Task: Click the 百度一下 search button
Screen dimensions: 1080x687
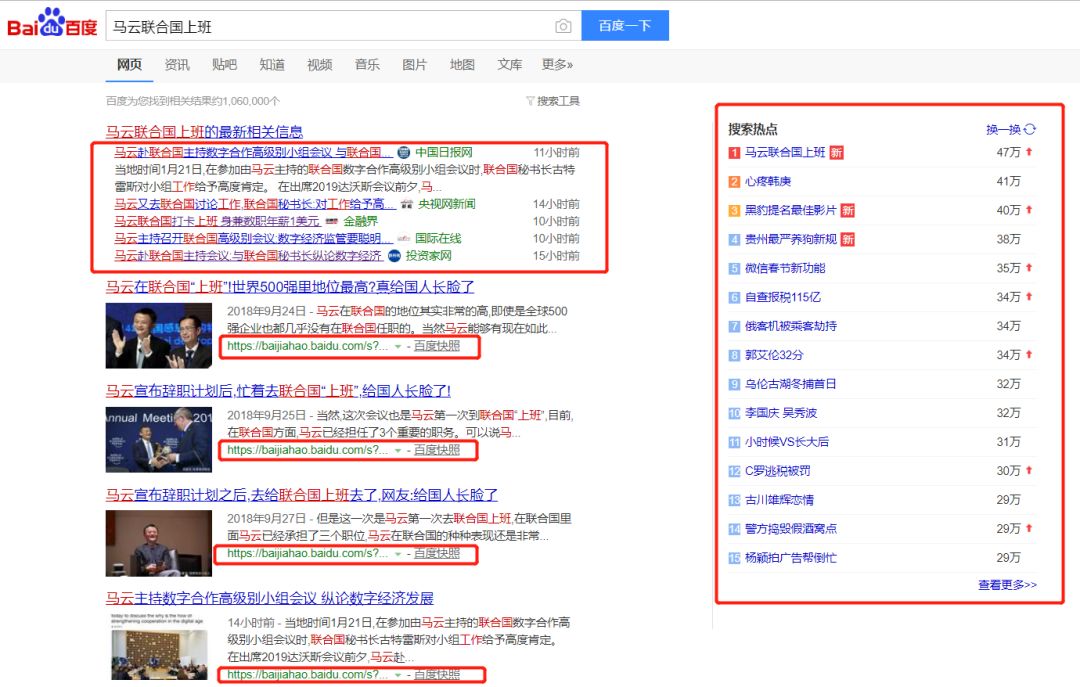Action: (x=625, y=25)
